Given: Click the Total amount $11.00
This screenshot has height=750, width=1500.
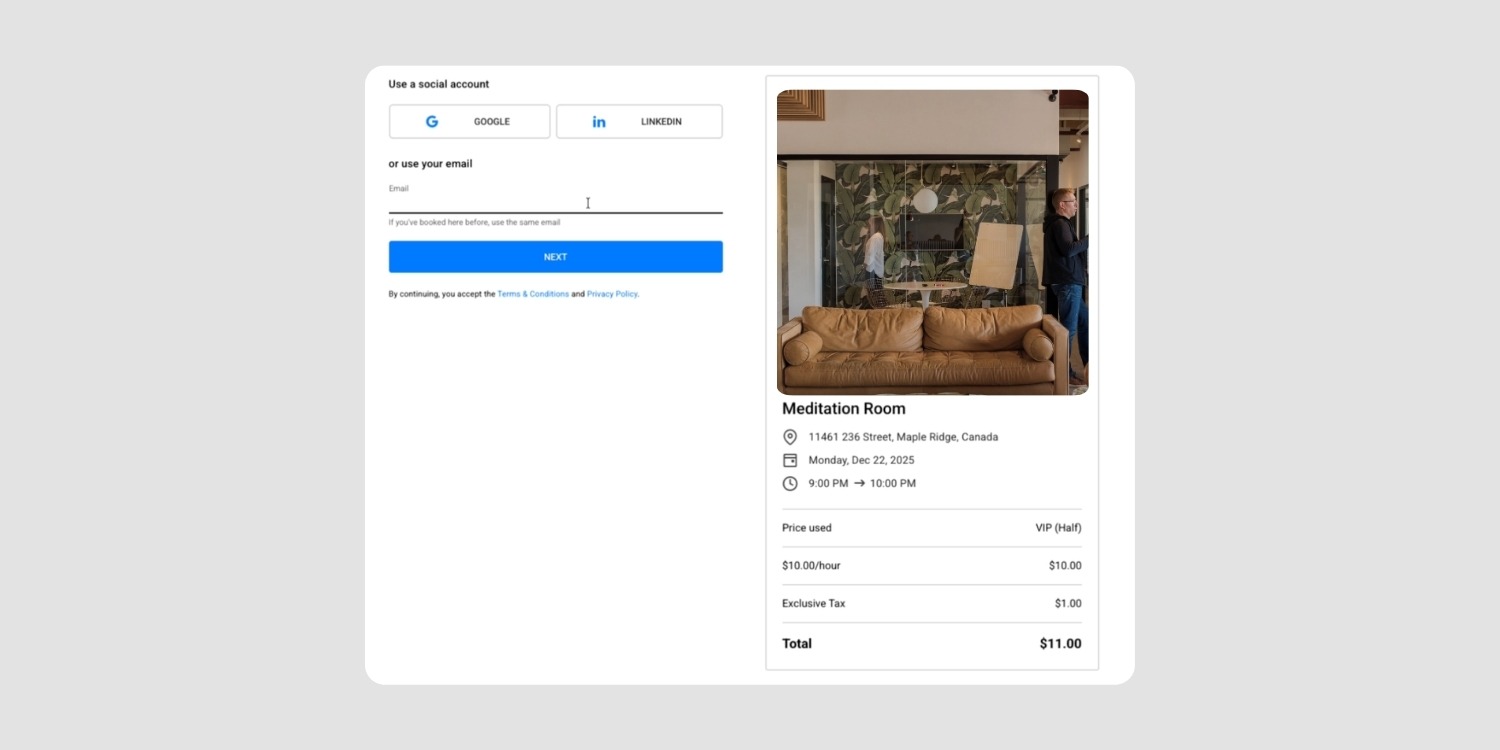Looking at the screenshot, I should click(1060, 644).
